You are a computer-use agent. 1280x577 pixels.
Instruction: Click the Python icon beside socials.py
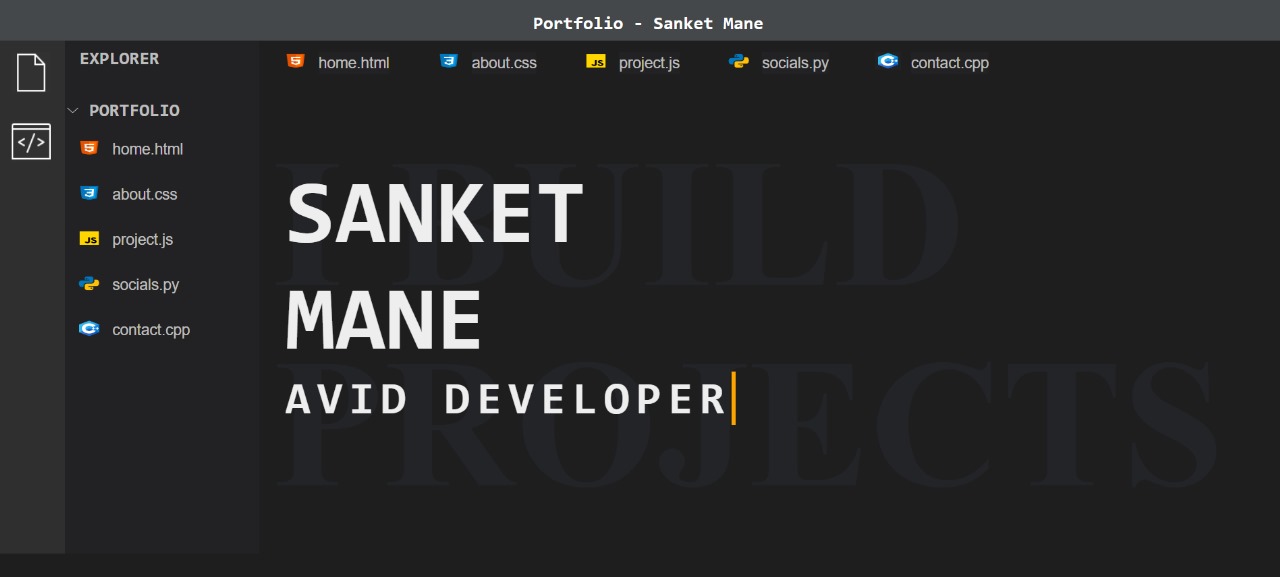(x=89, y=284)
